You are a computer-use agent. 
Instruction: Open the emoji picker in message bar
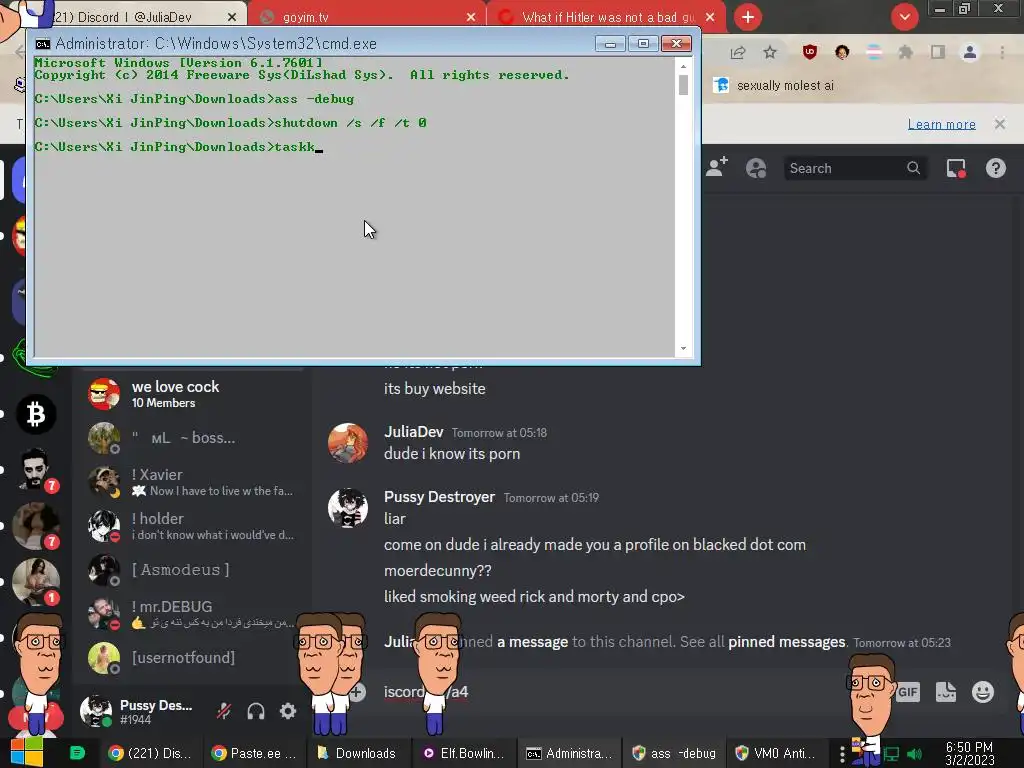point(983,692)
